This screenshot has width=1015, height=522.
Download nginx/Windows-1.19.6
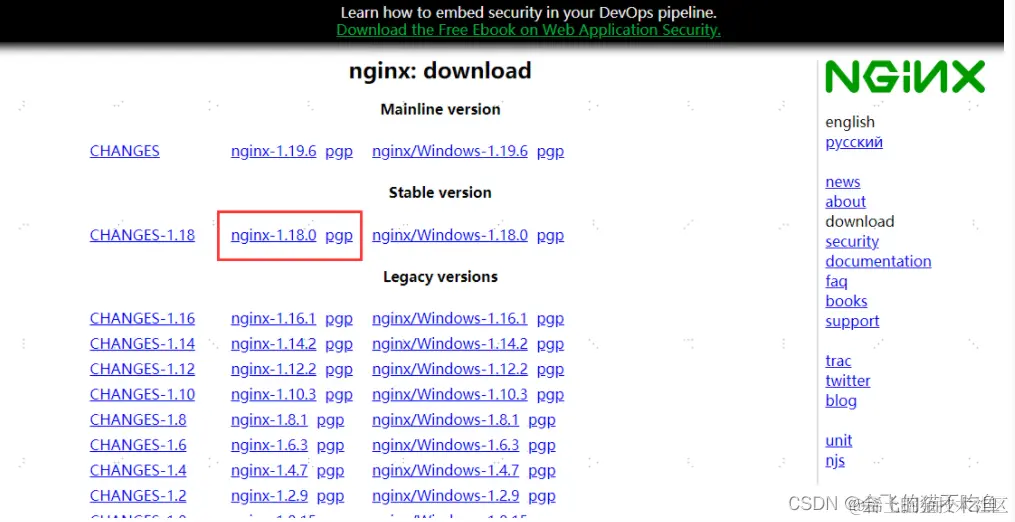pyautogui.click(x=450, y=151)
